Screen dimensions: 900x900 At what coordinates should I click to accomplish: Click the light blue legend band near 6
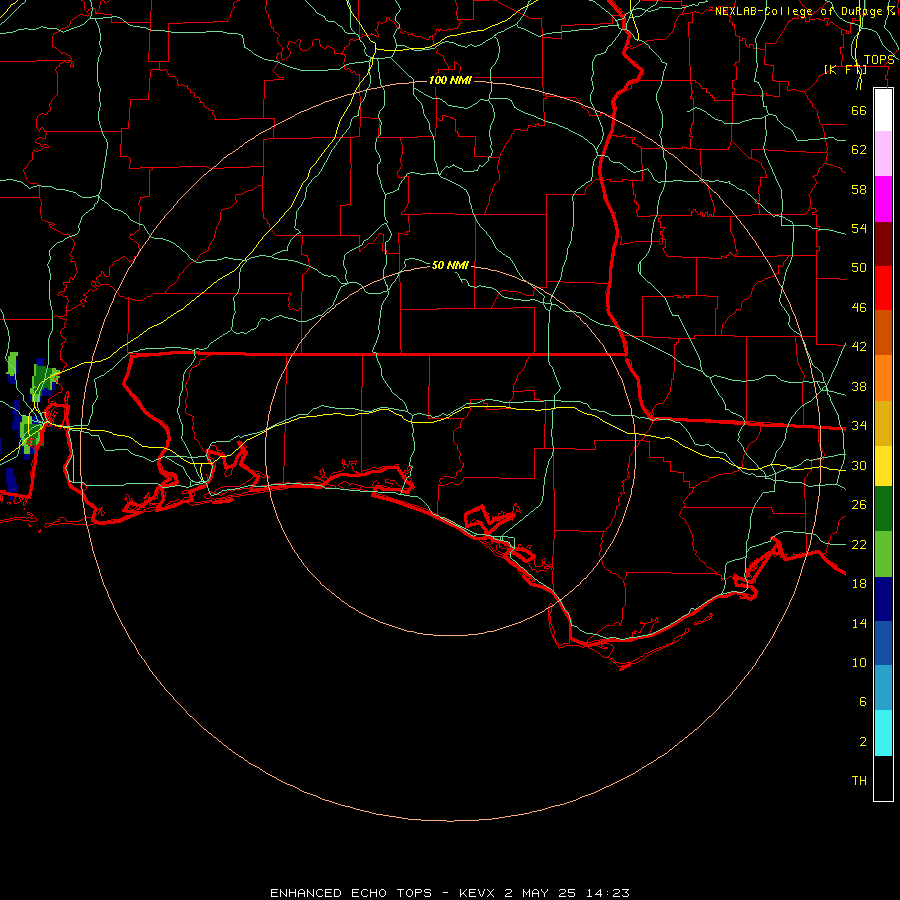(x=883, y=688)
